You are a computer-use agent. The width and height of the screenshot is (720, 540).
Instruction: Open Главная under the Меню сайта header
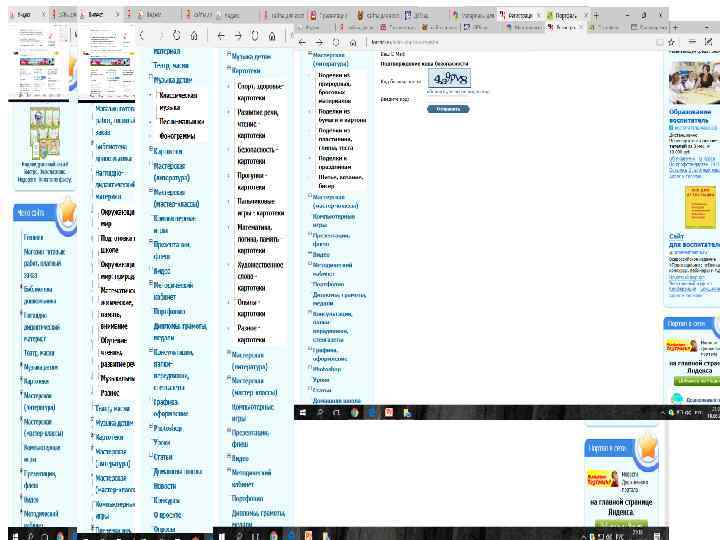(x=34, y=237)
